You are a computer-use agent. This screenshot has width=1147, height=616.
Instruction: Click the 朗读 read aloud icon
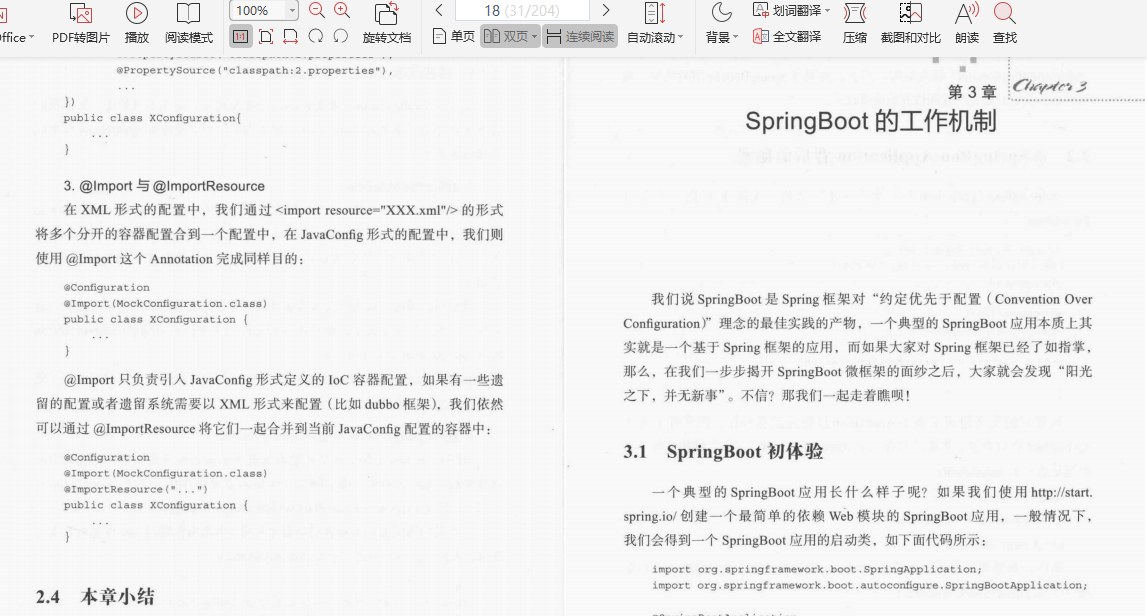pyautogui.click(x=967, y=13)
